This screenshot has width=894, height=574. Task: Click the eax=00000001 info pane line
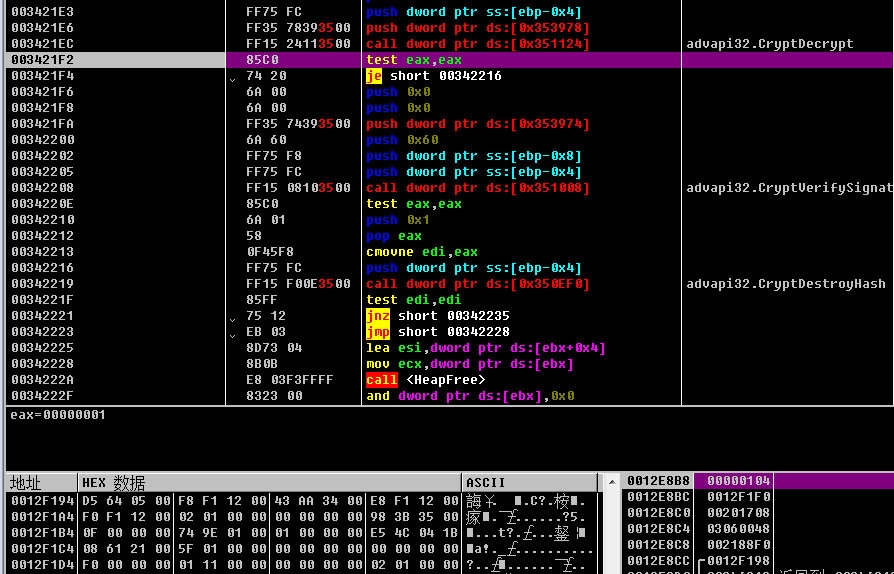coord(58,415)
